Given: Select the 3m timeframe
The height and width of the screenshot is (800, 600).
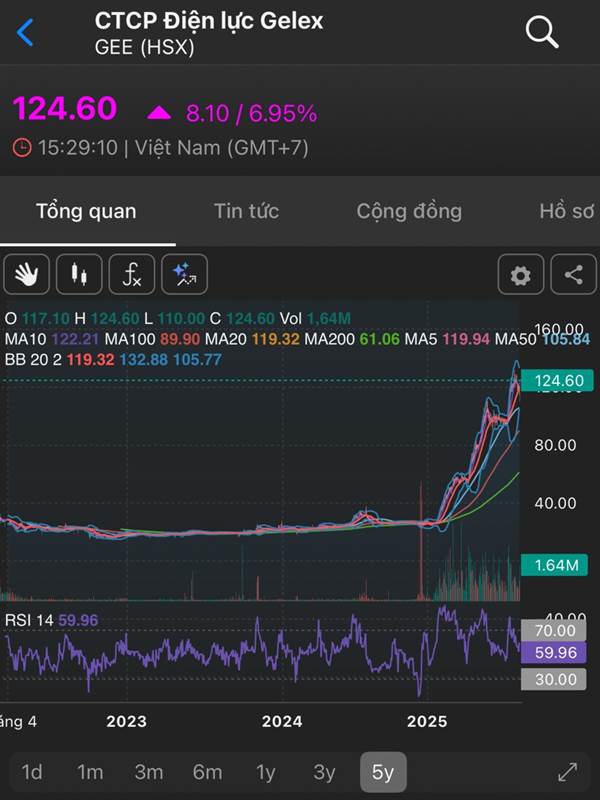Looking at the screenshot, I should click(148, 772).
